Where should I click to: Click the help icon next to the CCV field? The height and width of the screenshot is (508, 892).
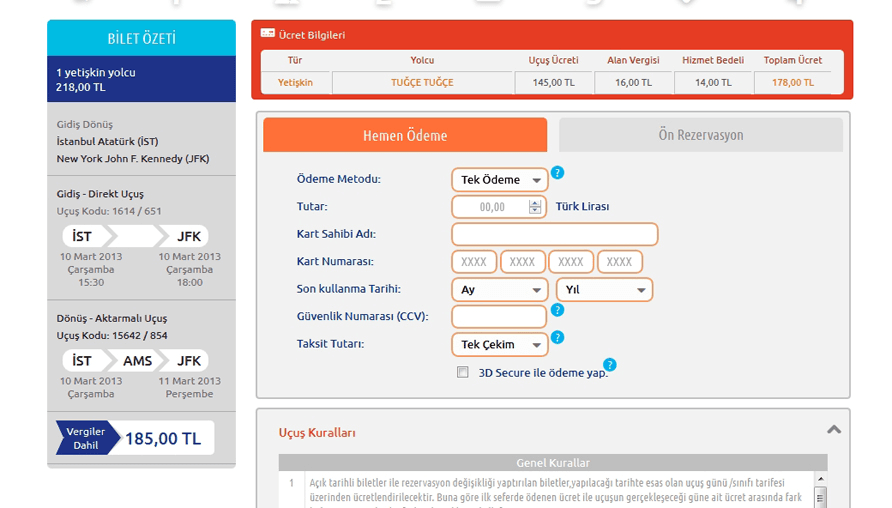(x=557, y=310)
